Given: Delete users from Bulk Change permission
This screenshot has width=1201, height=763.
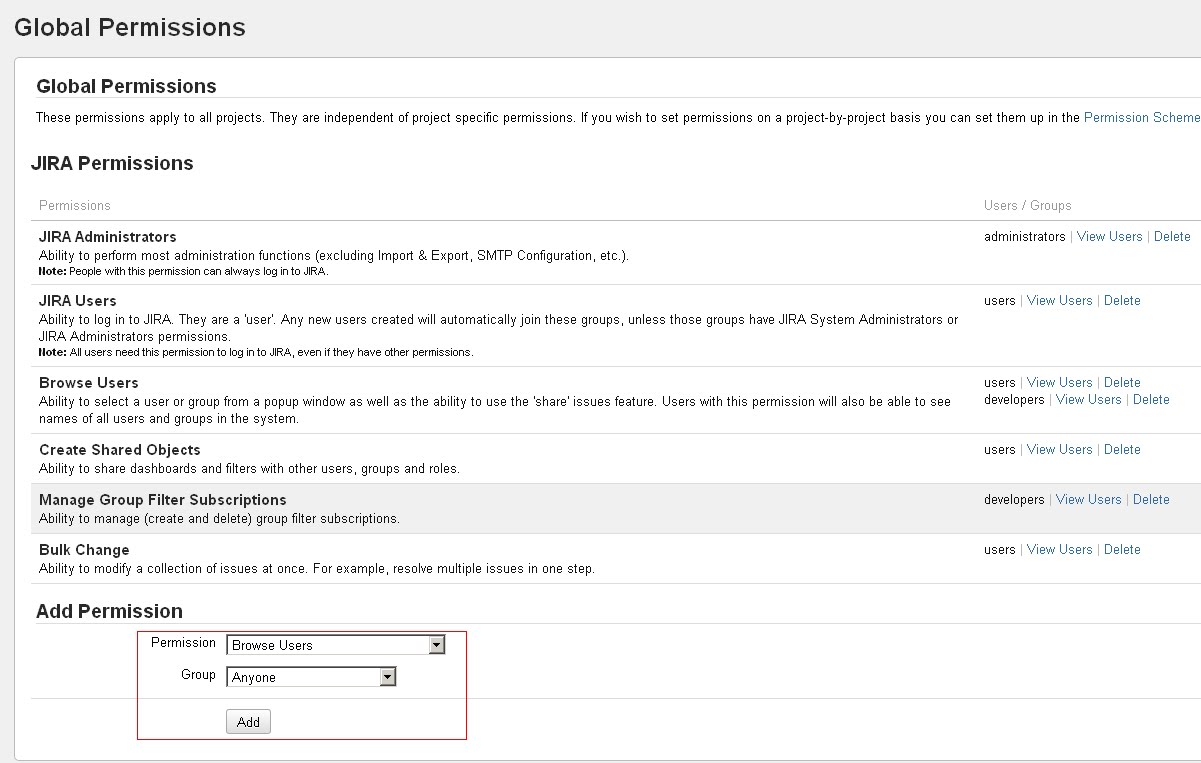Looking at the screenshot, I should [x=1122, y=550].
